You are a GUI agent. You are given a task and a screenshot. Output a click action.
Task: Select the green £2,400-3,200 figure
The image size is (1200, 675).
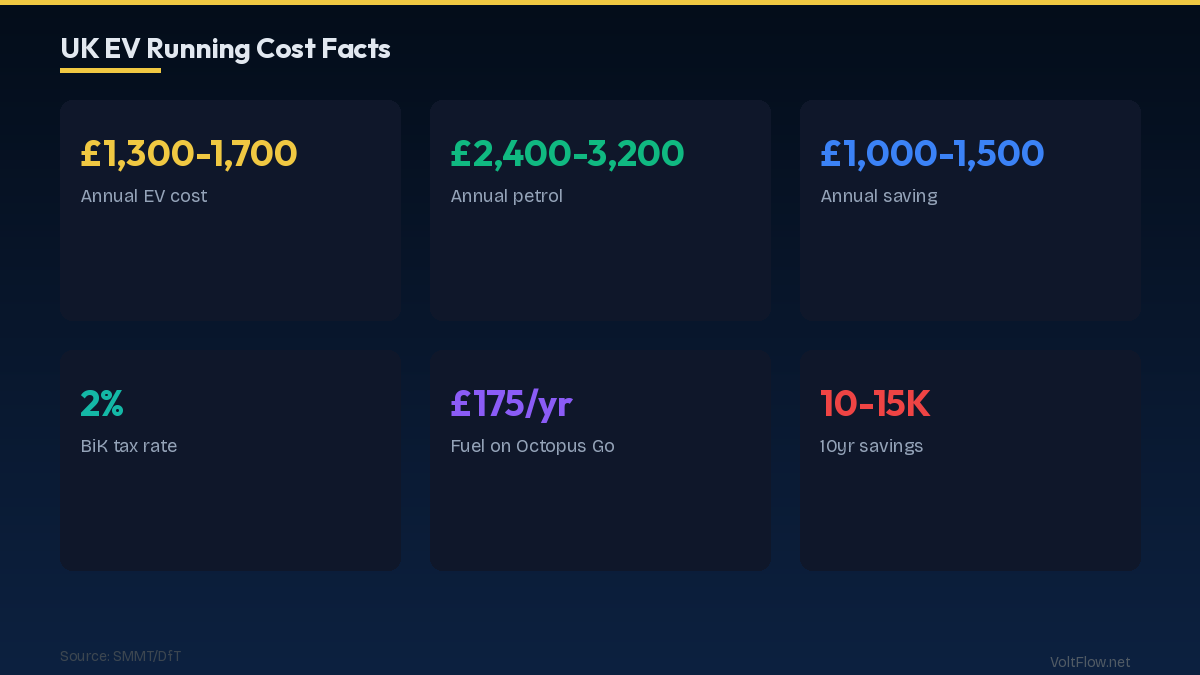[567, 153]
